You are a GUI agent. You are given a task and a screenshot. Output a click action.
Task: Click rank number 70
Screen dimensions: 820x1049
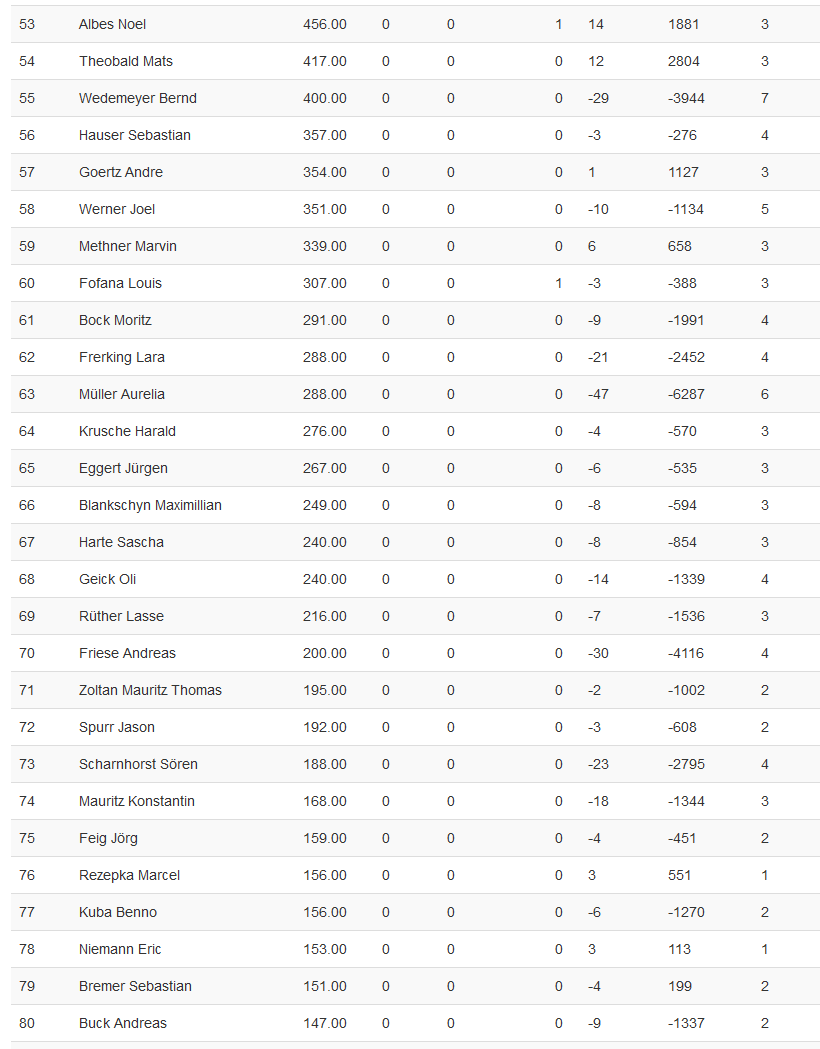[27, 653]
